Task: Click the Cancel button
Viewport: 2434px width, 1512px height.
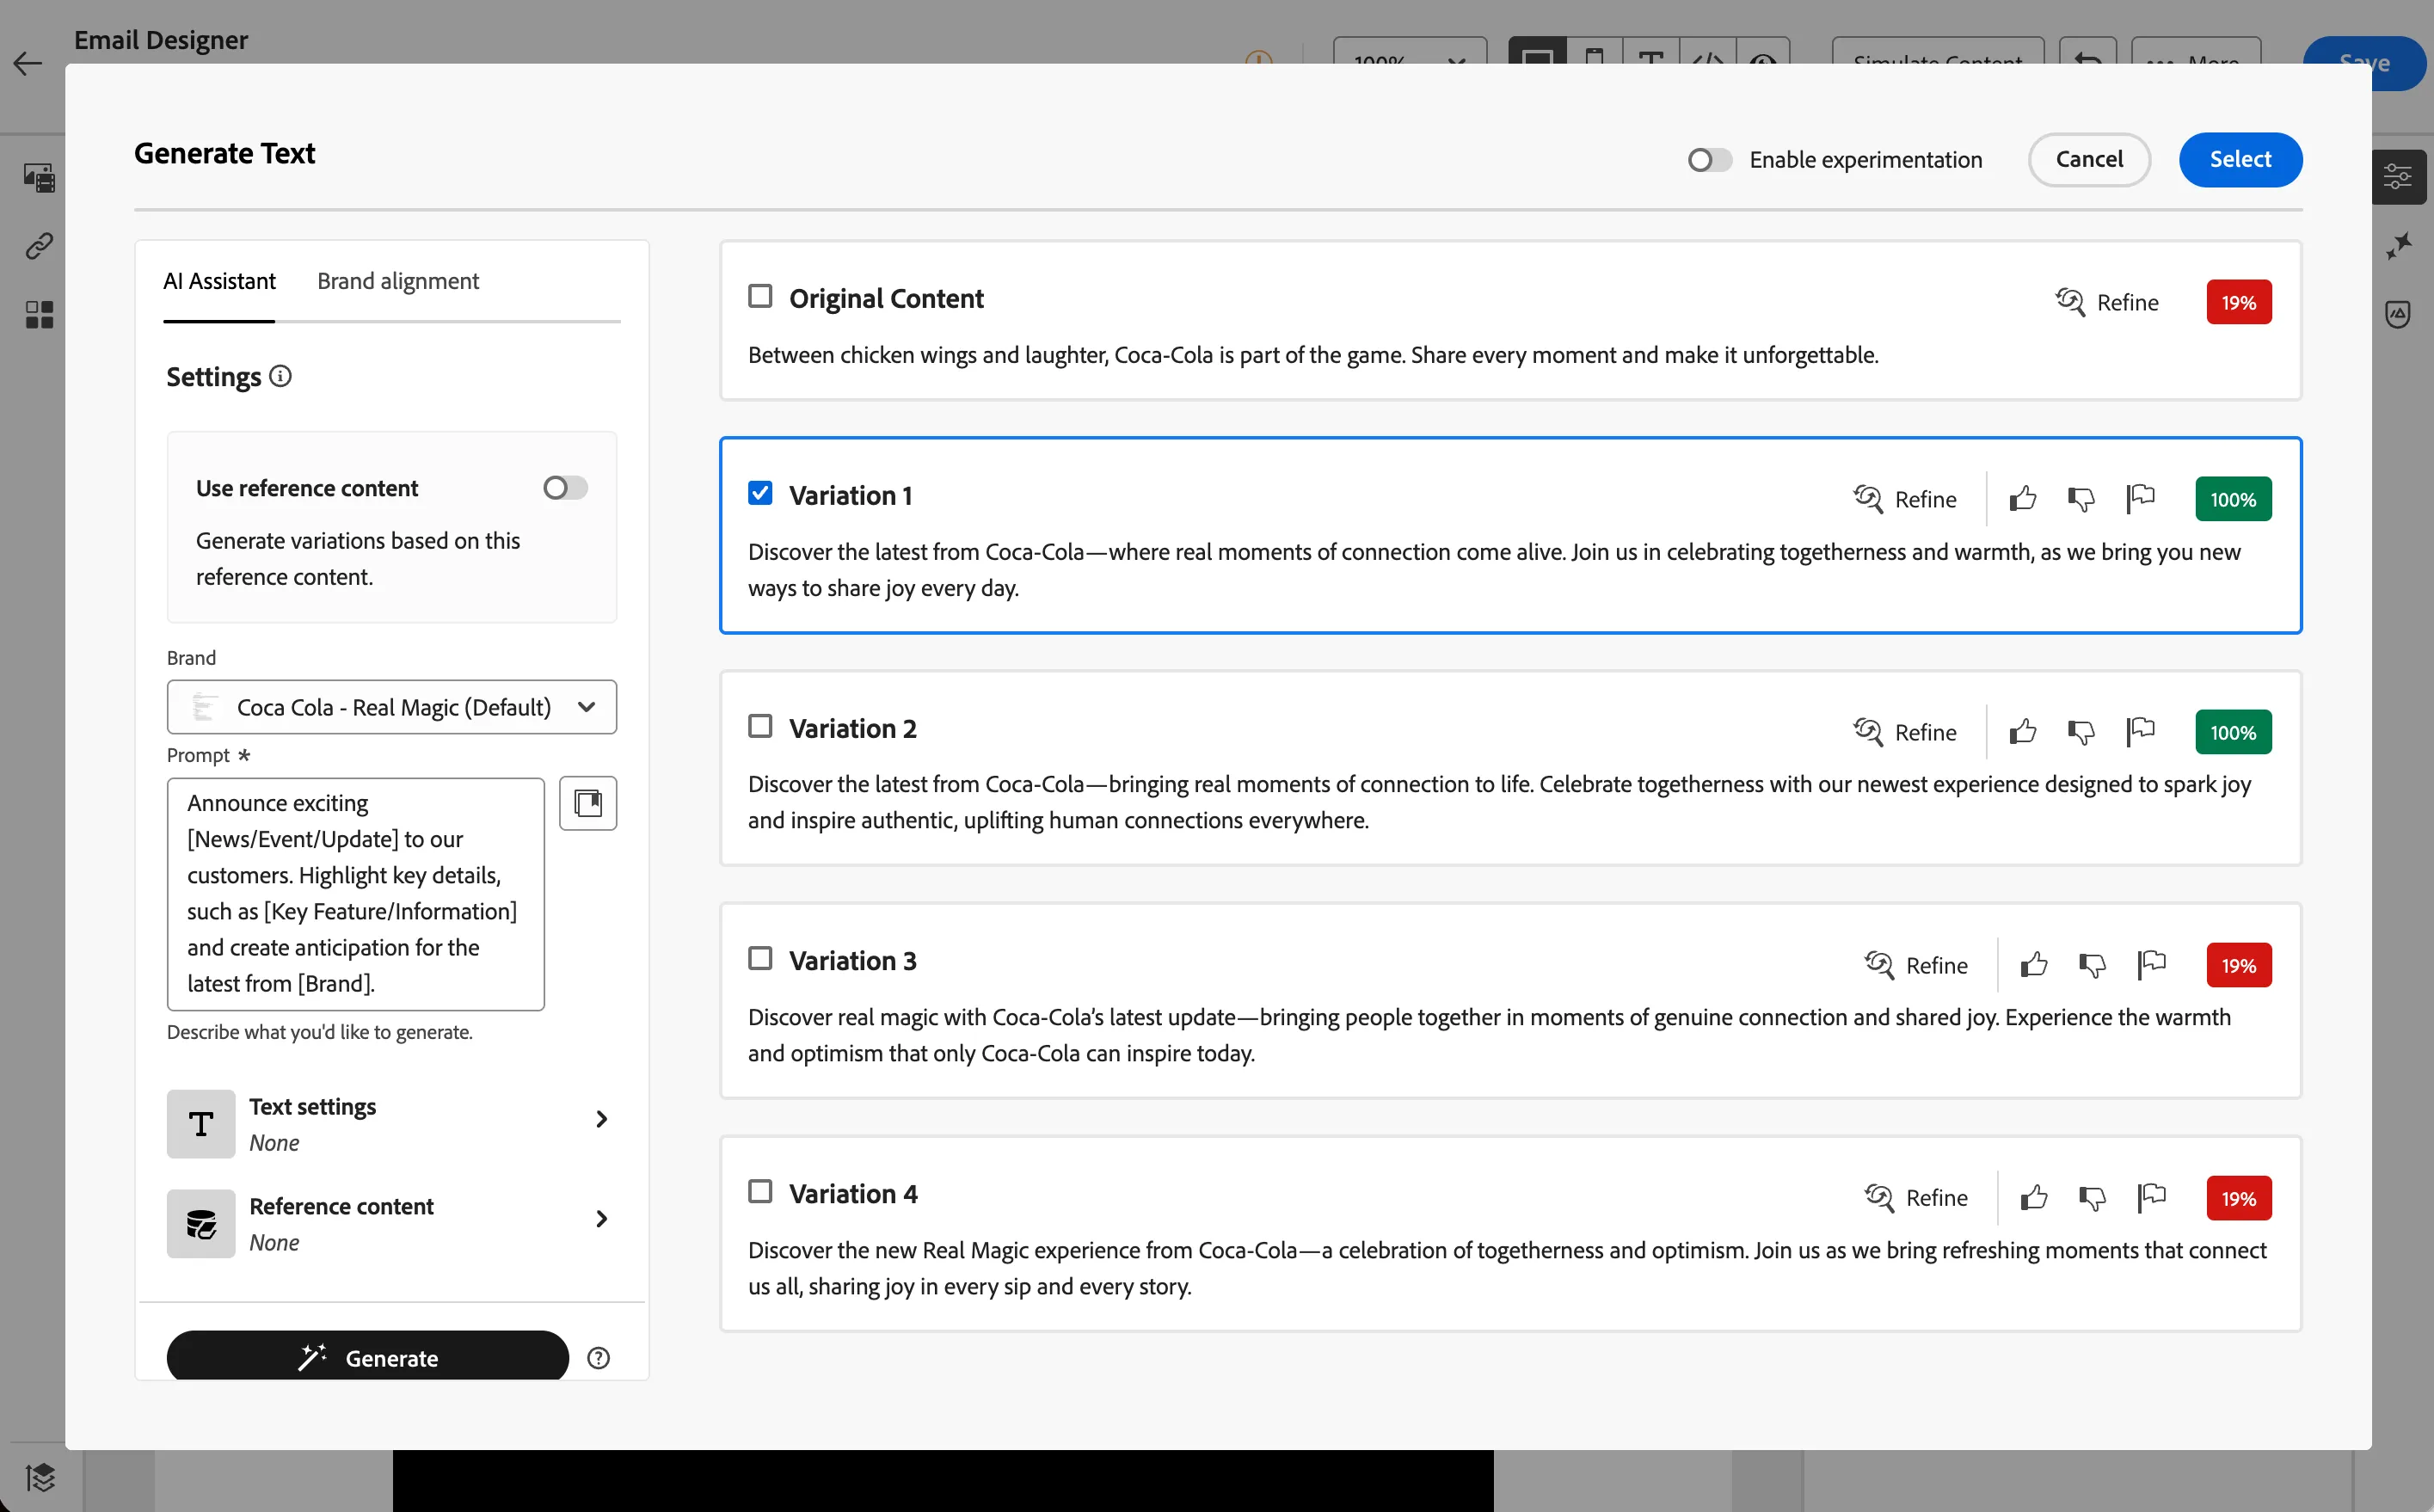Action: 2089,159
